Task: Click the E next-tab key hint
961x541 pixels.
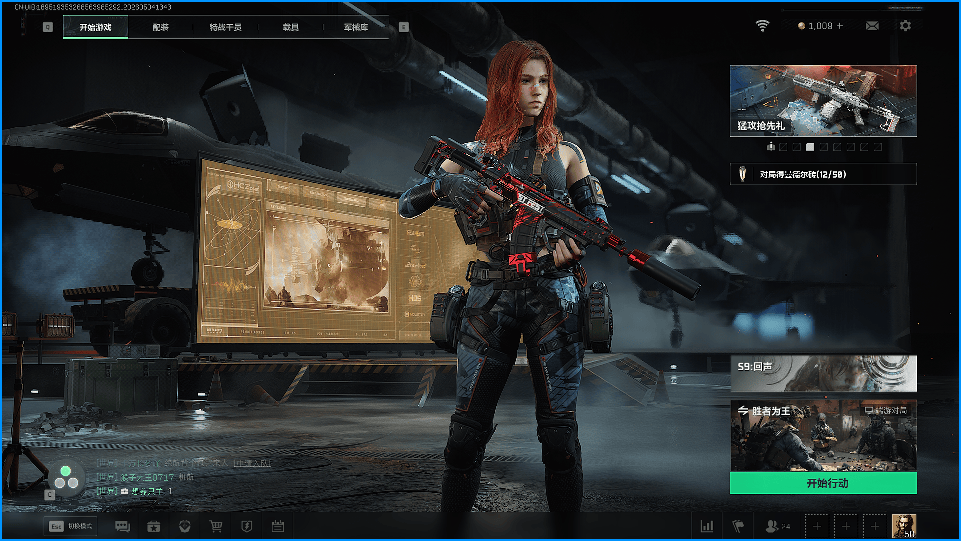Action: (404, 27)
